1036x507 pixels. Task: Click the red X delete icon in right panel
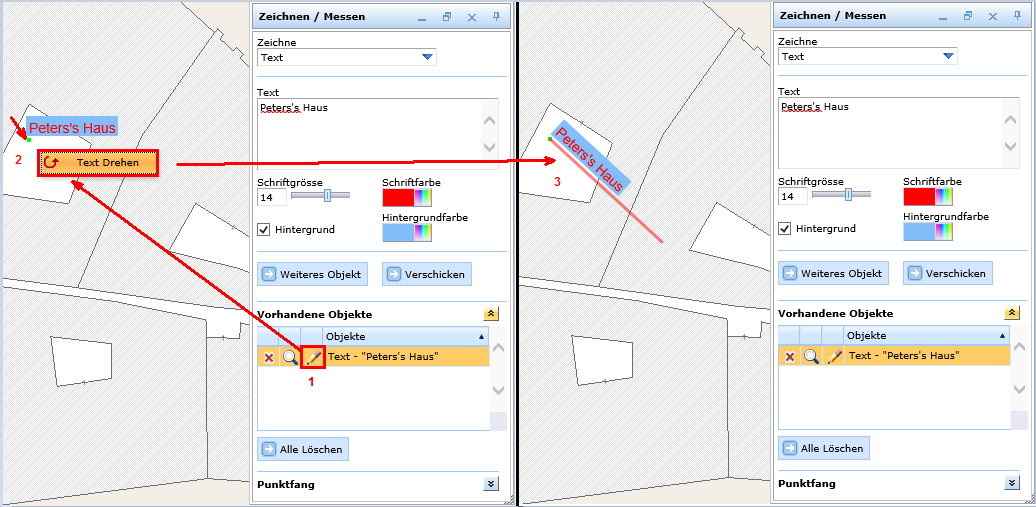click(x=789, y=356)
